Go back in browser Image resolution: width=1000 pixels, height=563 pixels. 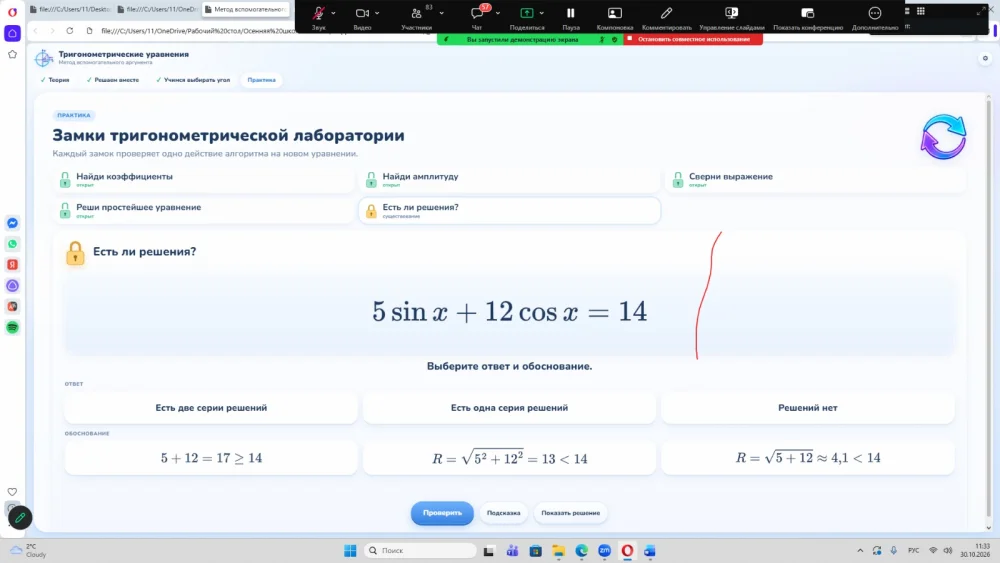click(x=36, y=31)
